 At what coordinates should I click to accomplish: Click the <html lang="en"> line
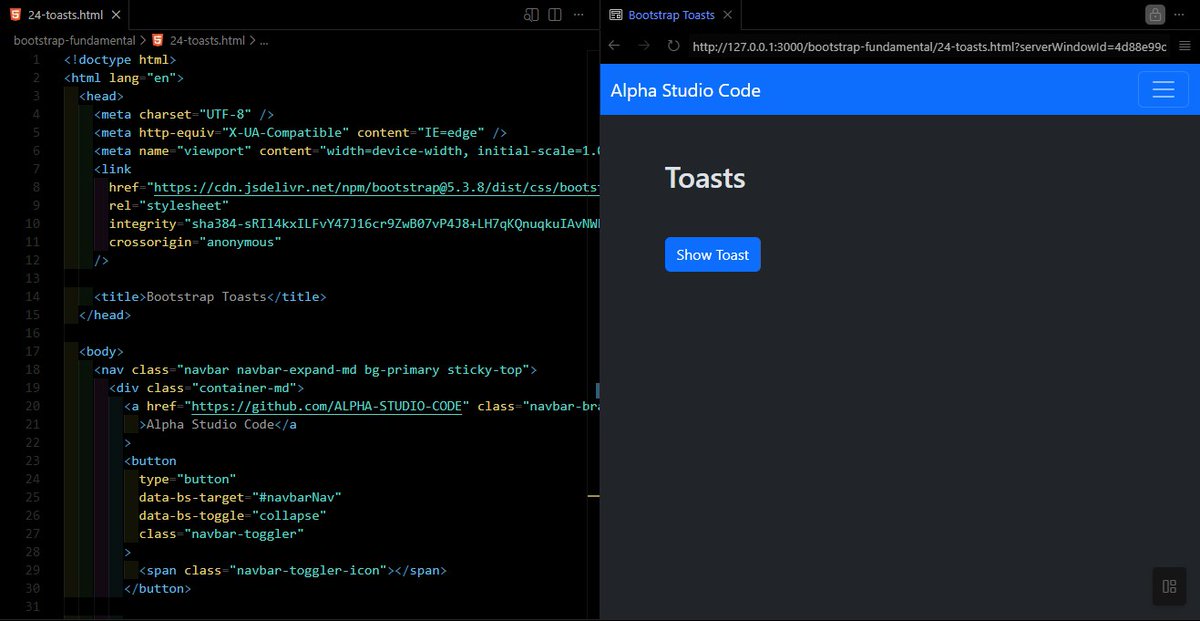click(124, 77)
